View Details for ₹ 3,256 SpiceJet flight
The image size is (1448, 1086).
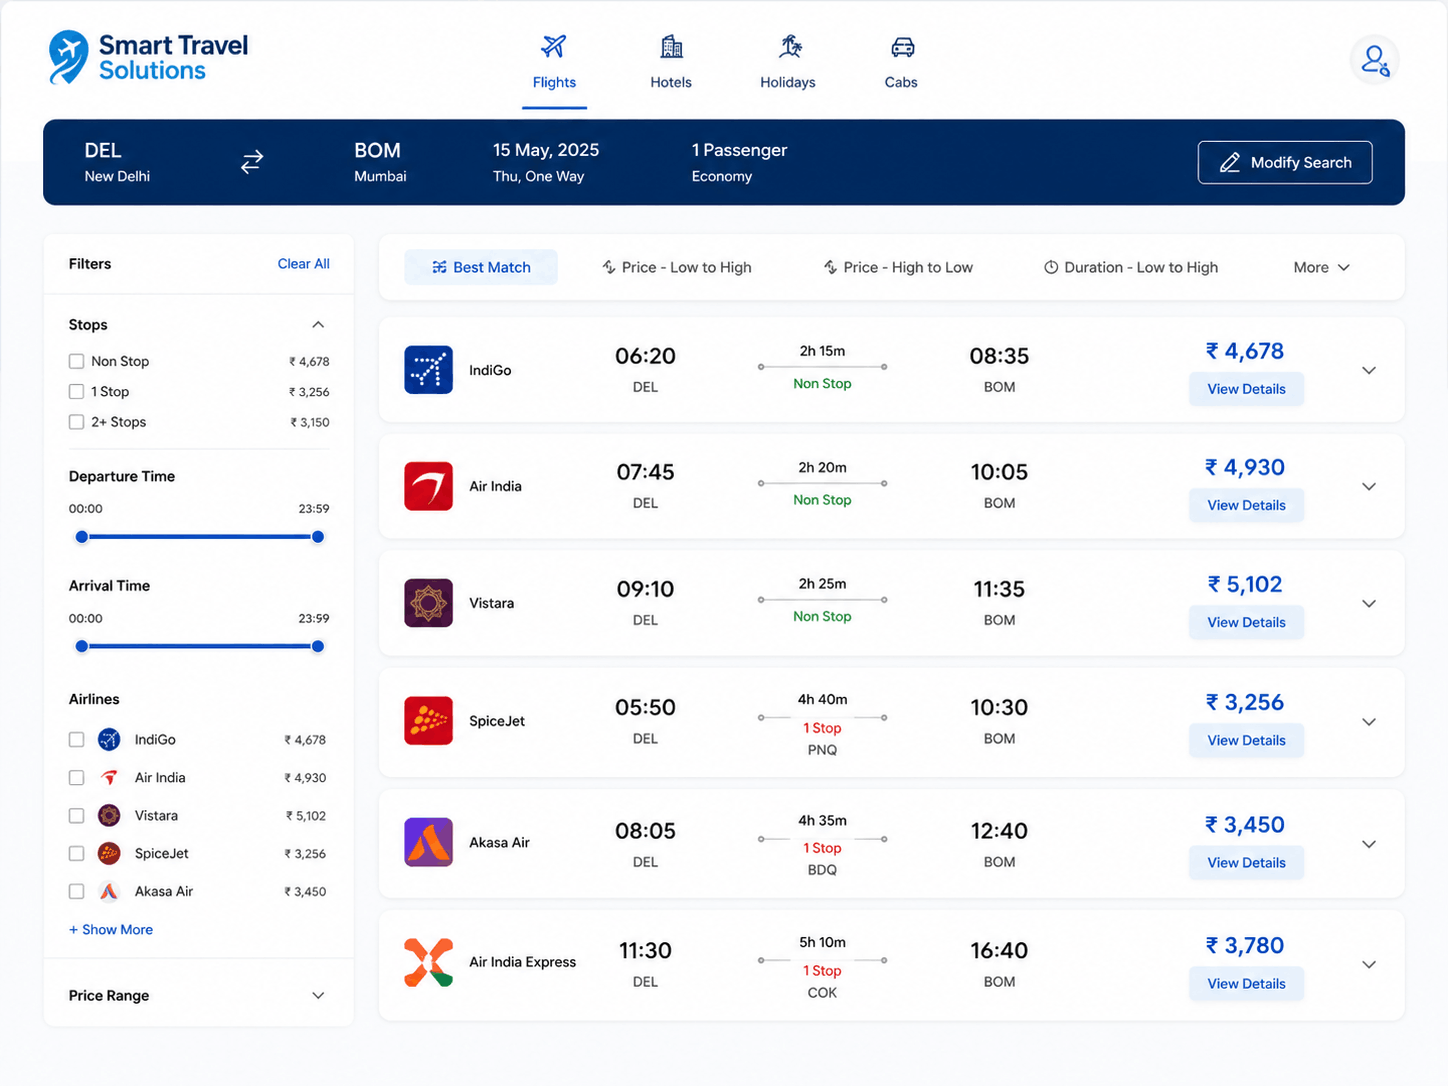(x=1246, y=740)
